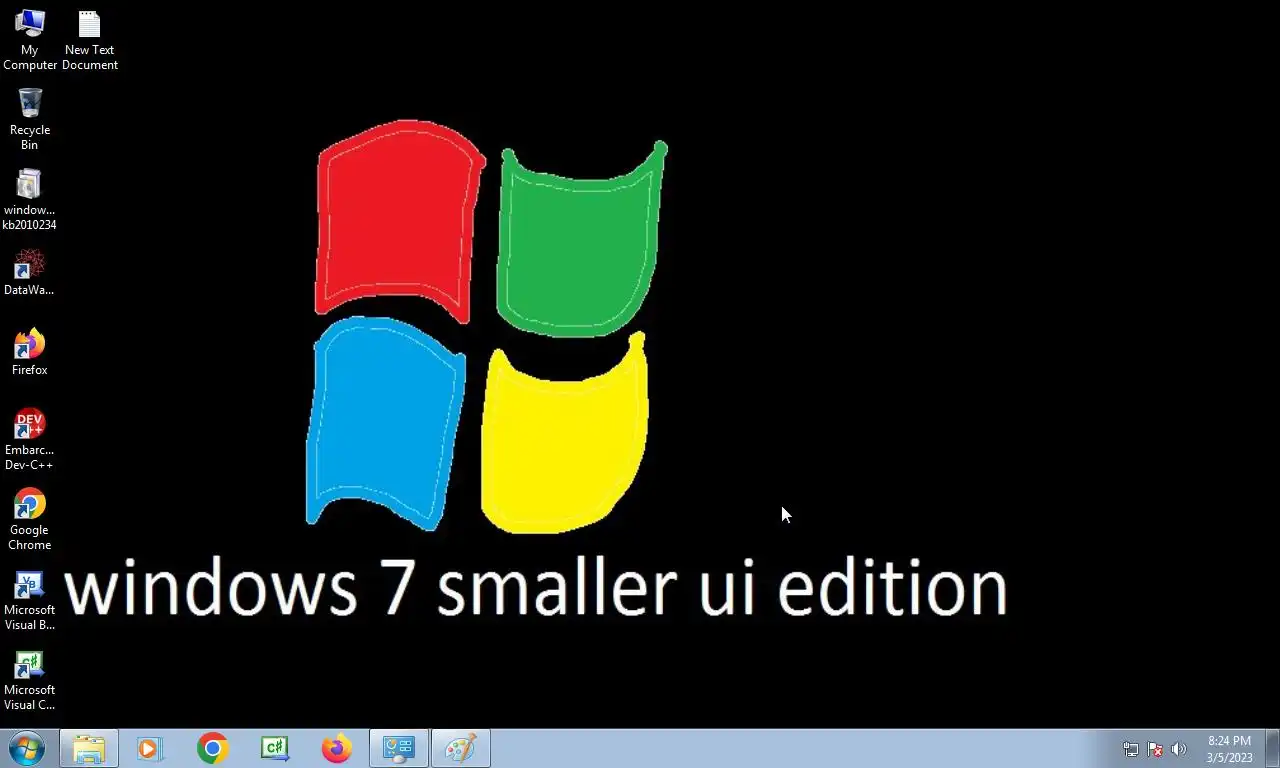Open the Action Center flag icon

[1155, 749]
